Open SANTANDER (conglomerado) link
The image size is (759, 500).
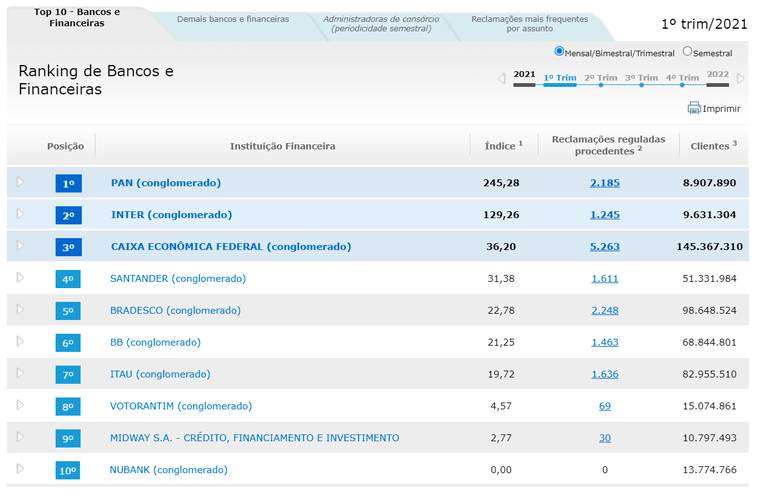coord(178,279)
